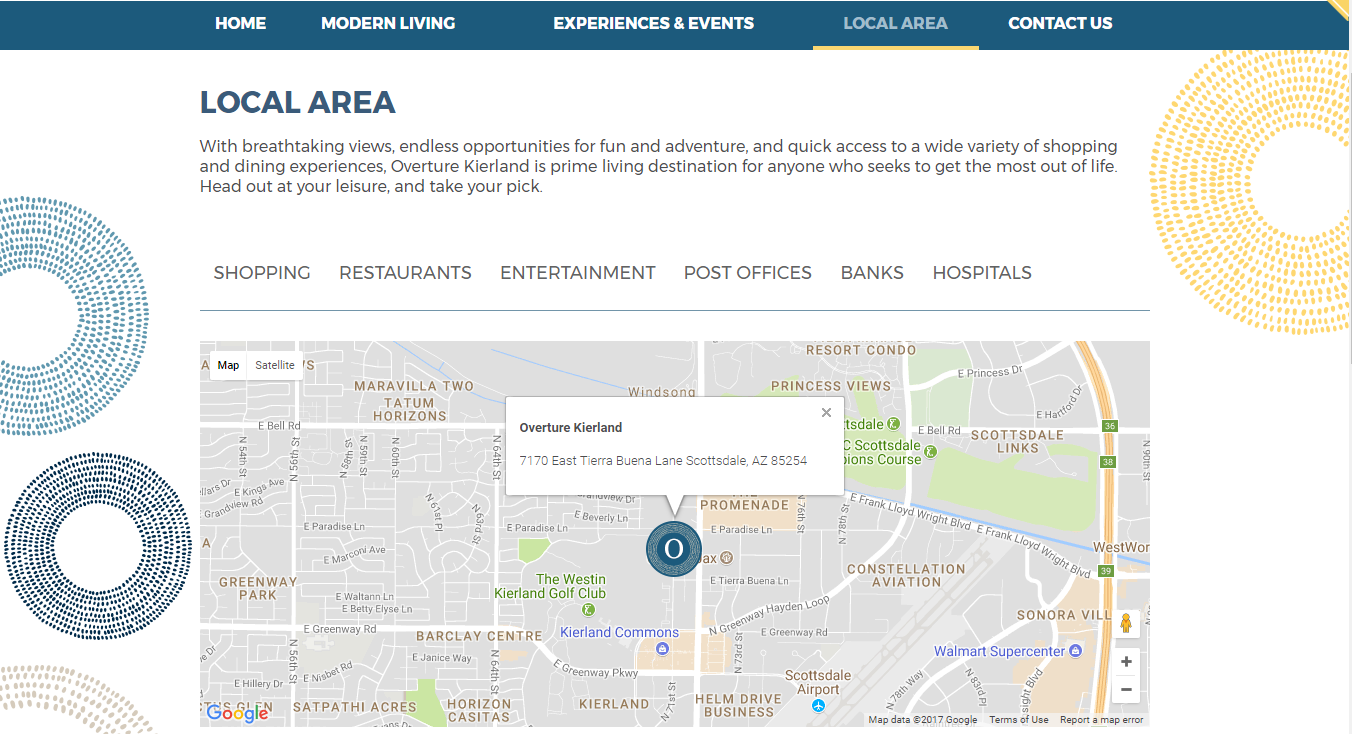Show Banks locations
This screenshot has width=1352, height=734.
click(x=872, y=273)
